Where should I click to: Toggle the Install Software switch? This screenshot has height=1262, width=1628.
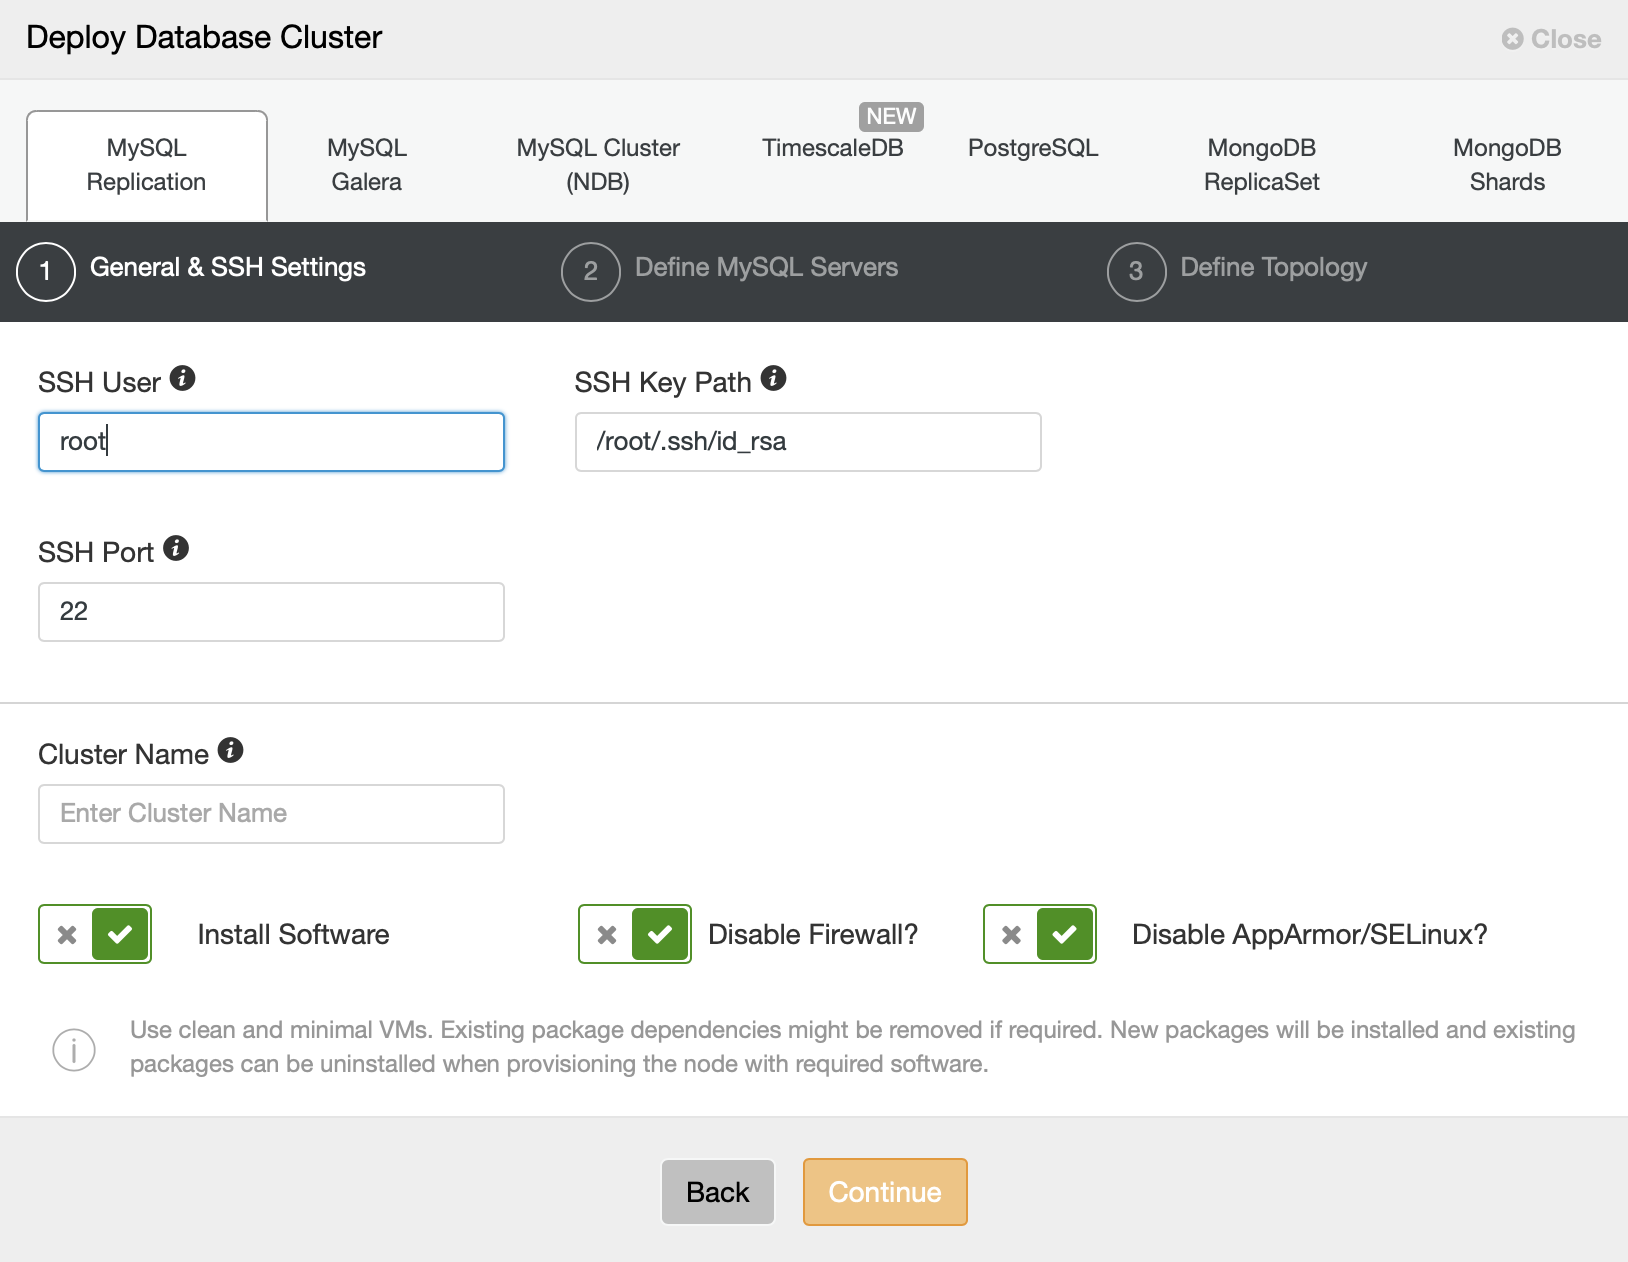tap(95, 934)
